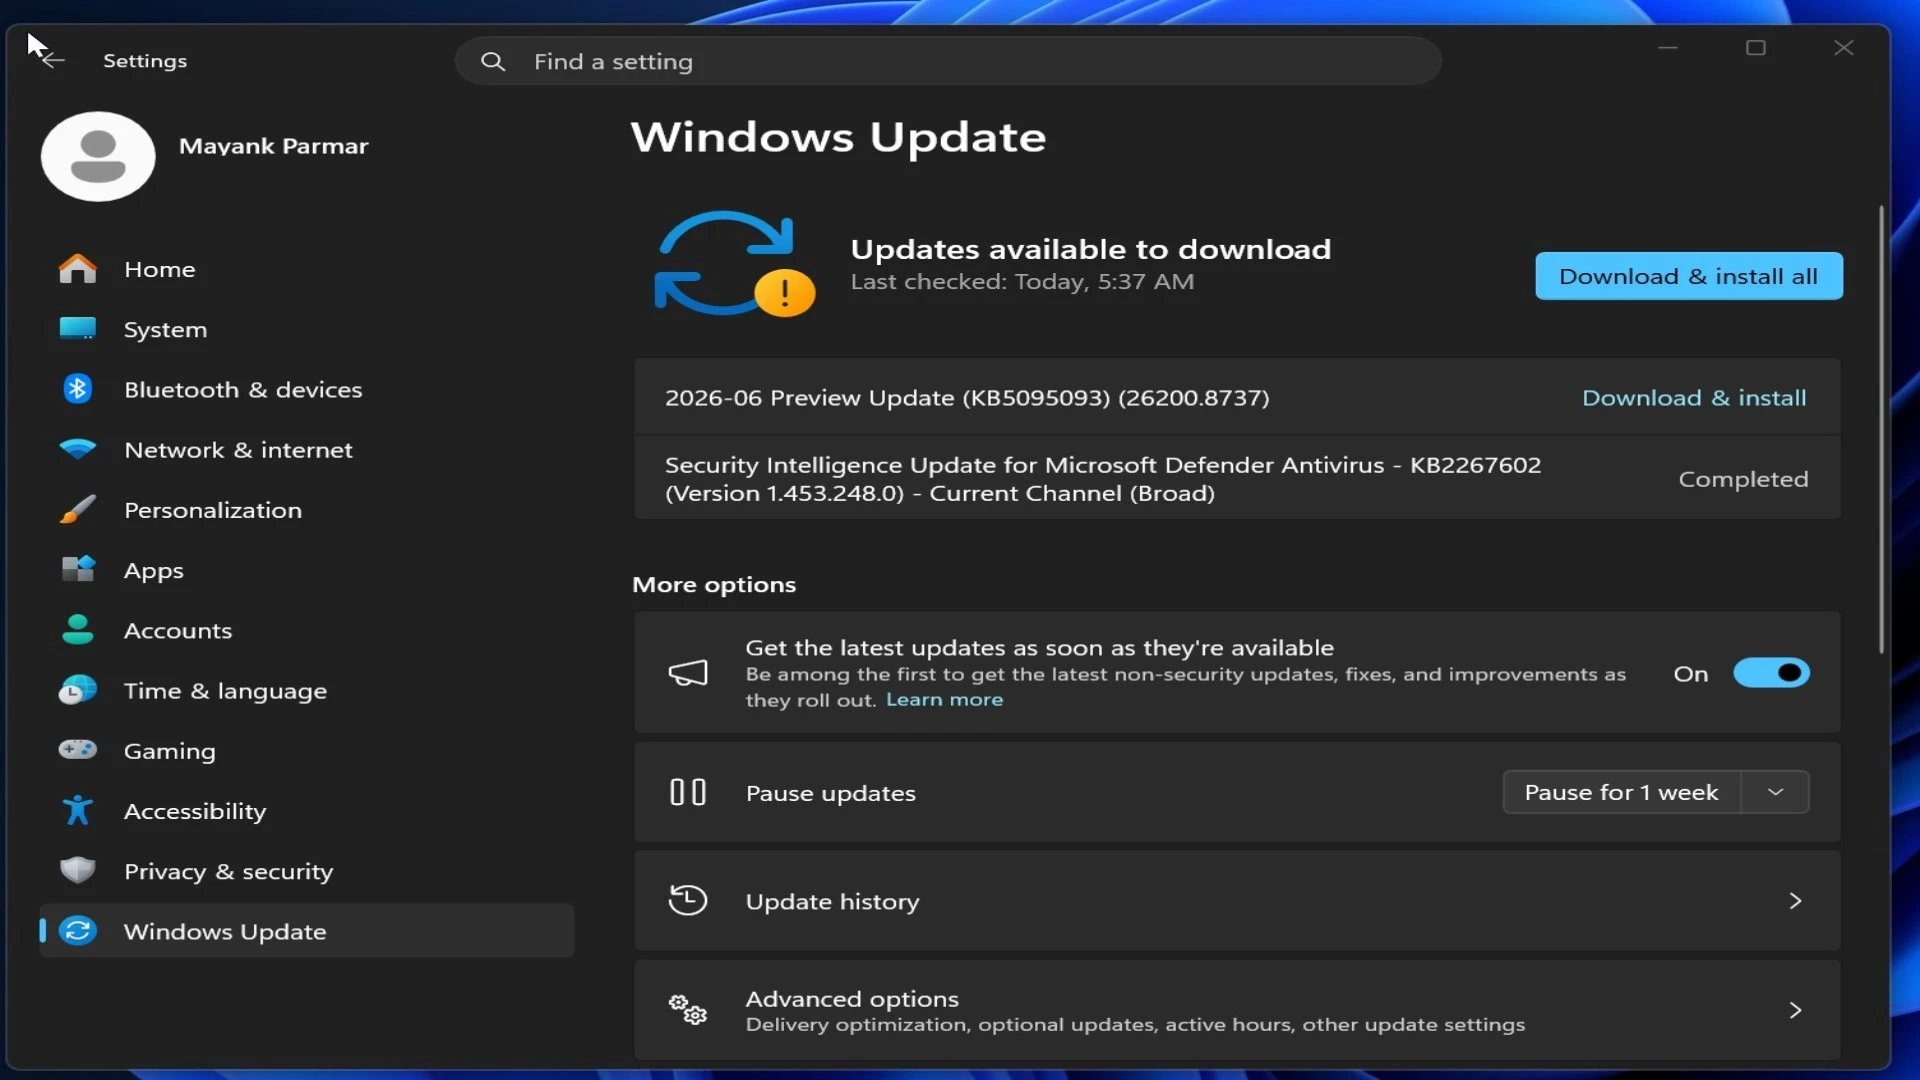Screen dimensions: 1920x1080
Task: Click the Update history clock icon
Action: 688,901
